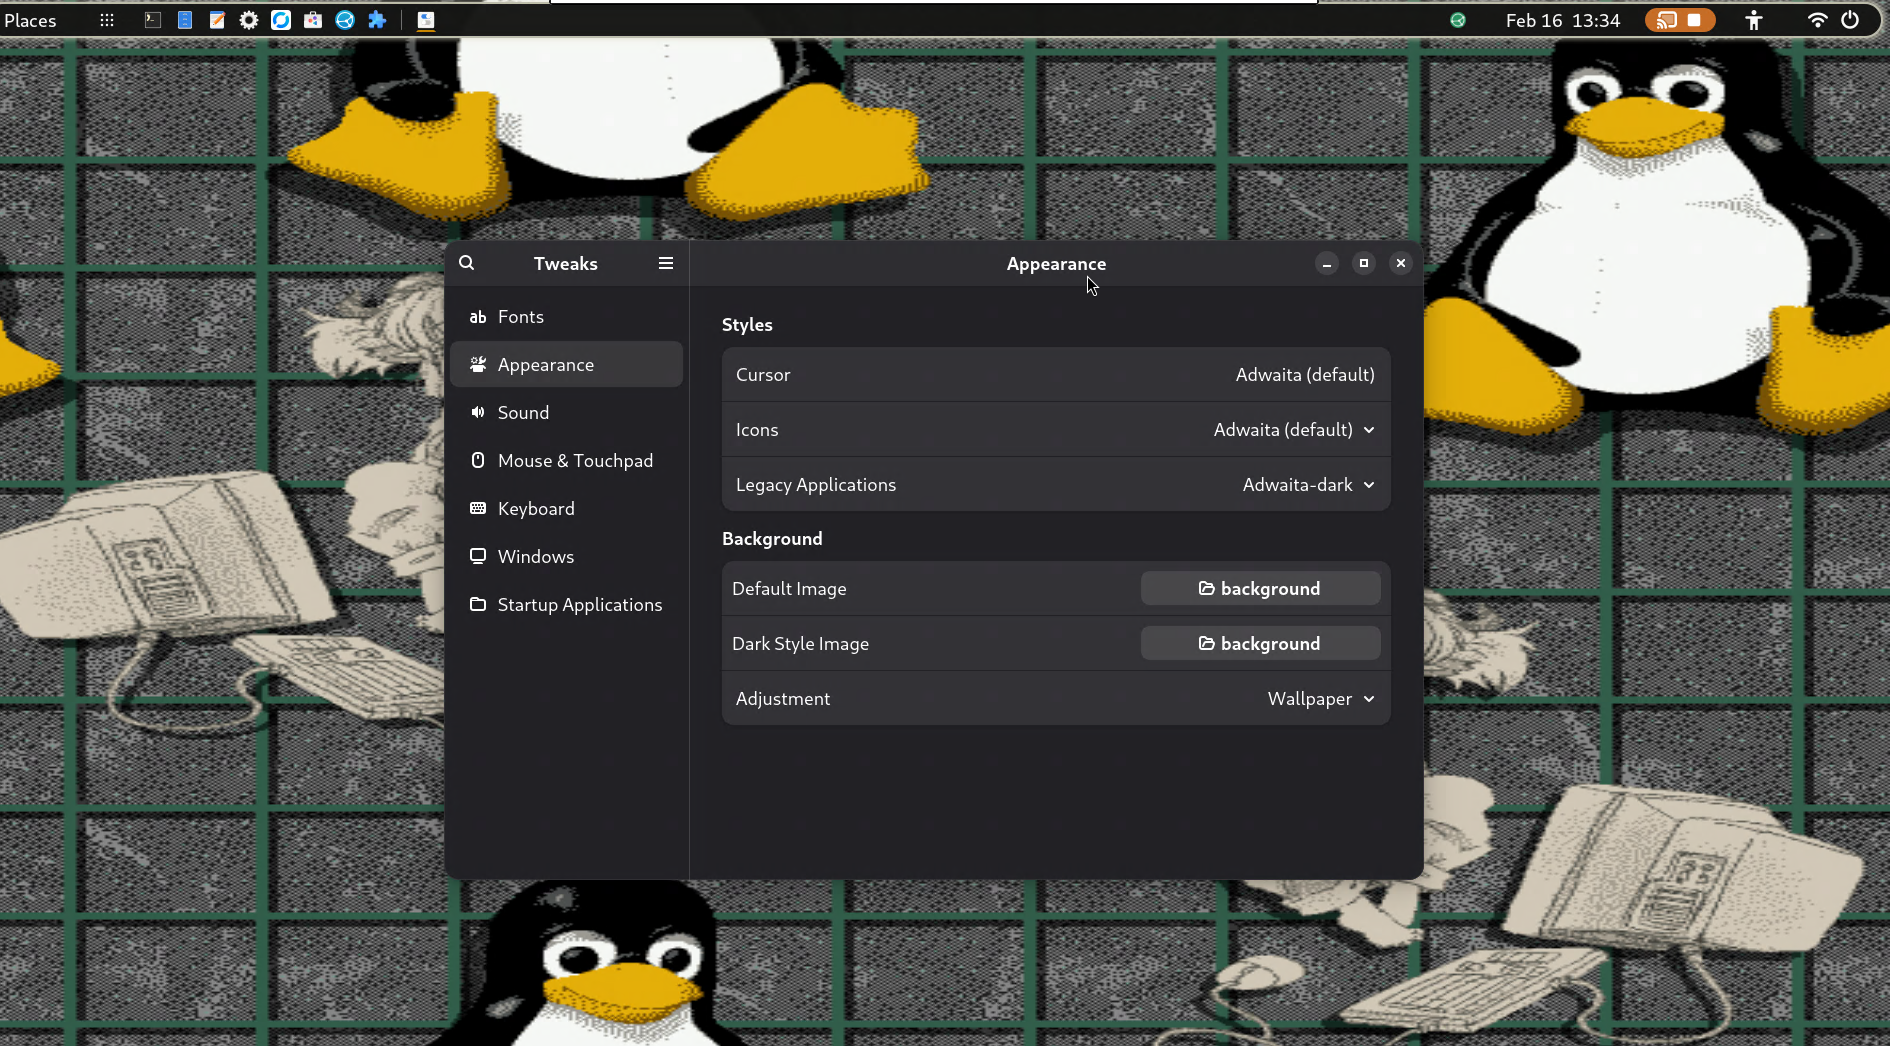Click the Dark Style Image label
Viewport: 1890px width, 1046px height.
point(800,644)
